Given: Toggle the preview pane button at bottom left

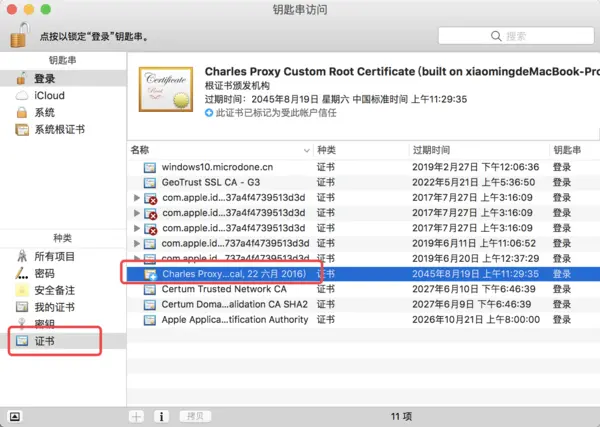Looking at the screenshot, I should click(x=15, y=417).
